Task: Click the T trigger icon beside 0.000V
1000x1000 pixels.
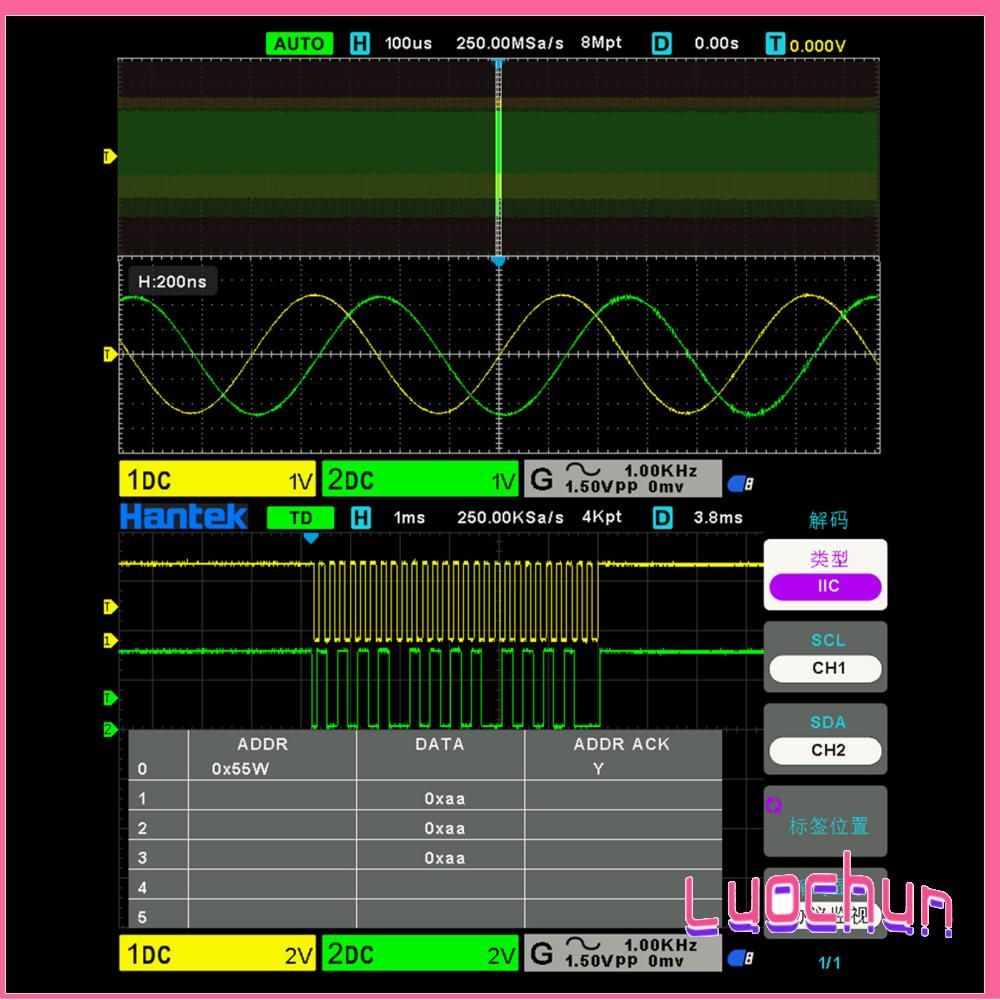Action: tap(775, 43)
